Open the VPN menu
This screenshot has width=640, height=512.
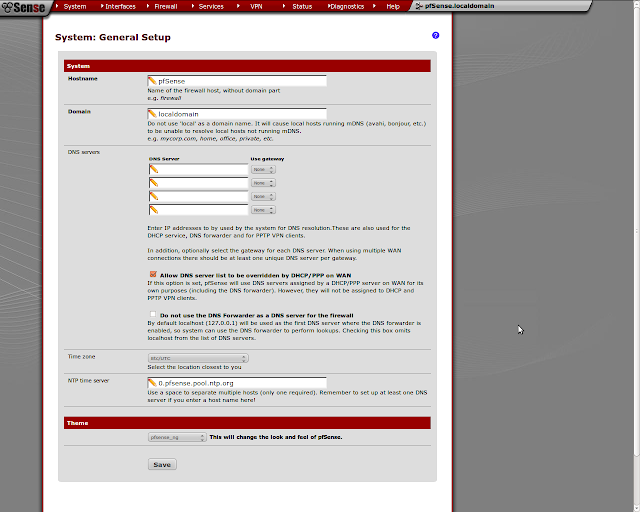pyautogui.click(x=256, y=7)
